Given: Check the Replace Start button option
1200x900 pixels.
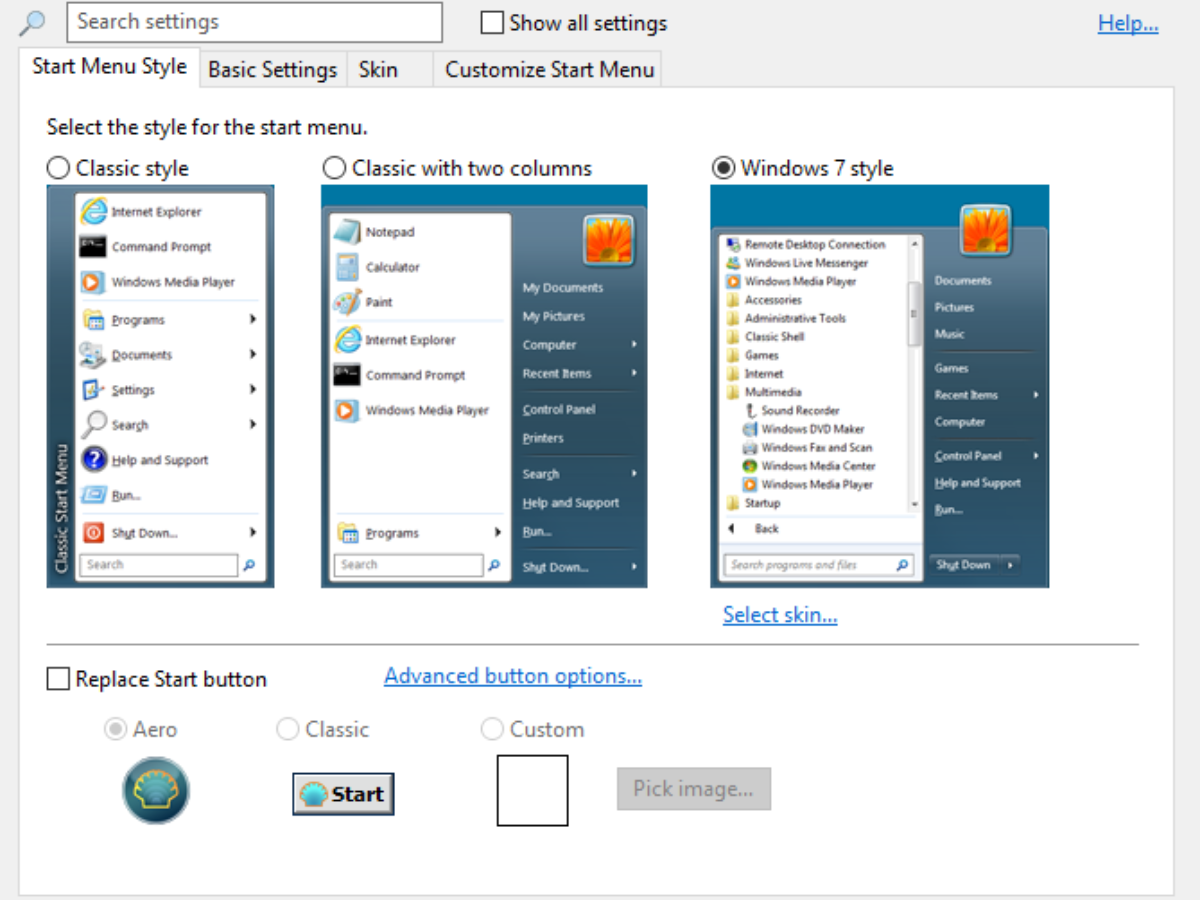Looking at the screenshot, I should tap(59, 680).
